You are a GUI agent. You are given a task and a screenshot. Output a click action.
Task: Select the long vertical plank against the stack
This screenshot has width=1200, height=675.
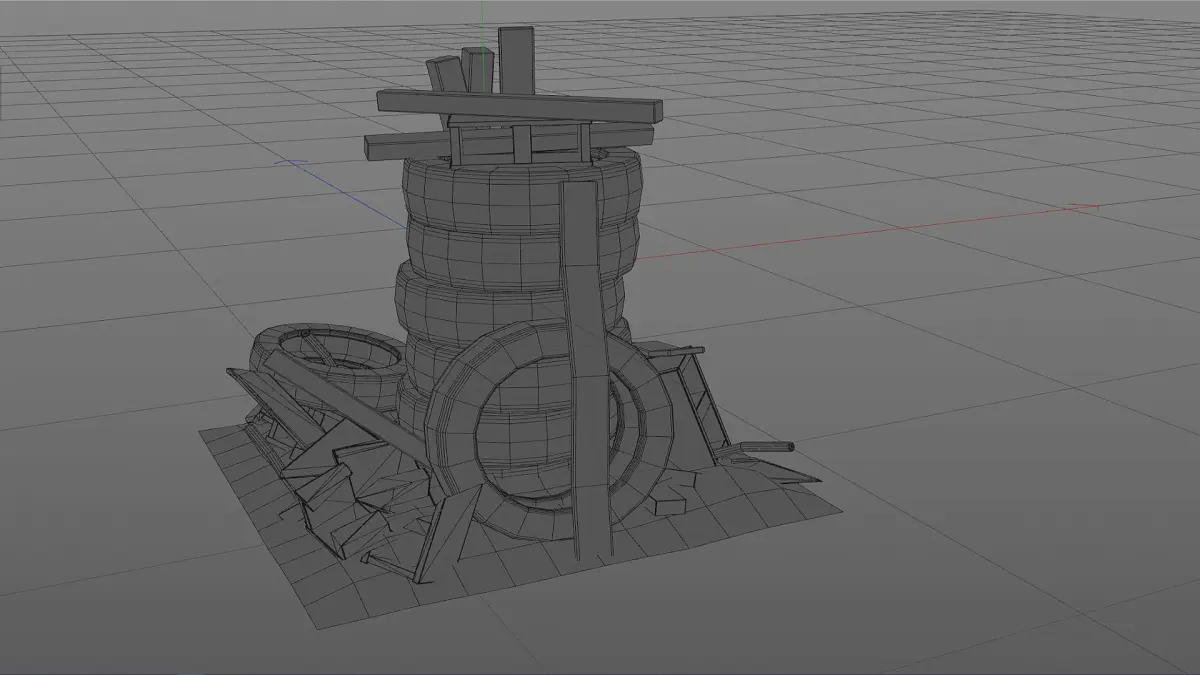[x=587, y=370]
